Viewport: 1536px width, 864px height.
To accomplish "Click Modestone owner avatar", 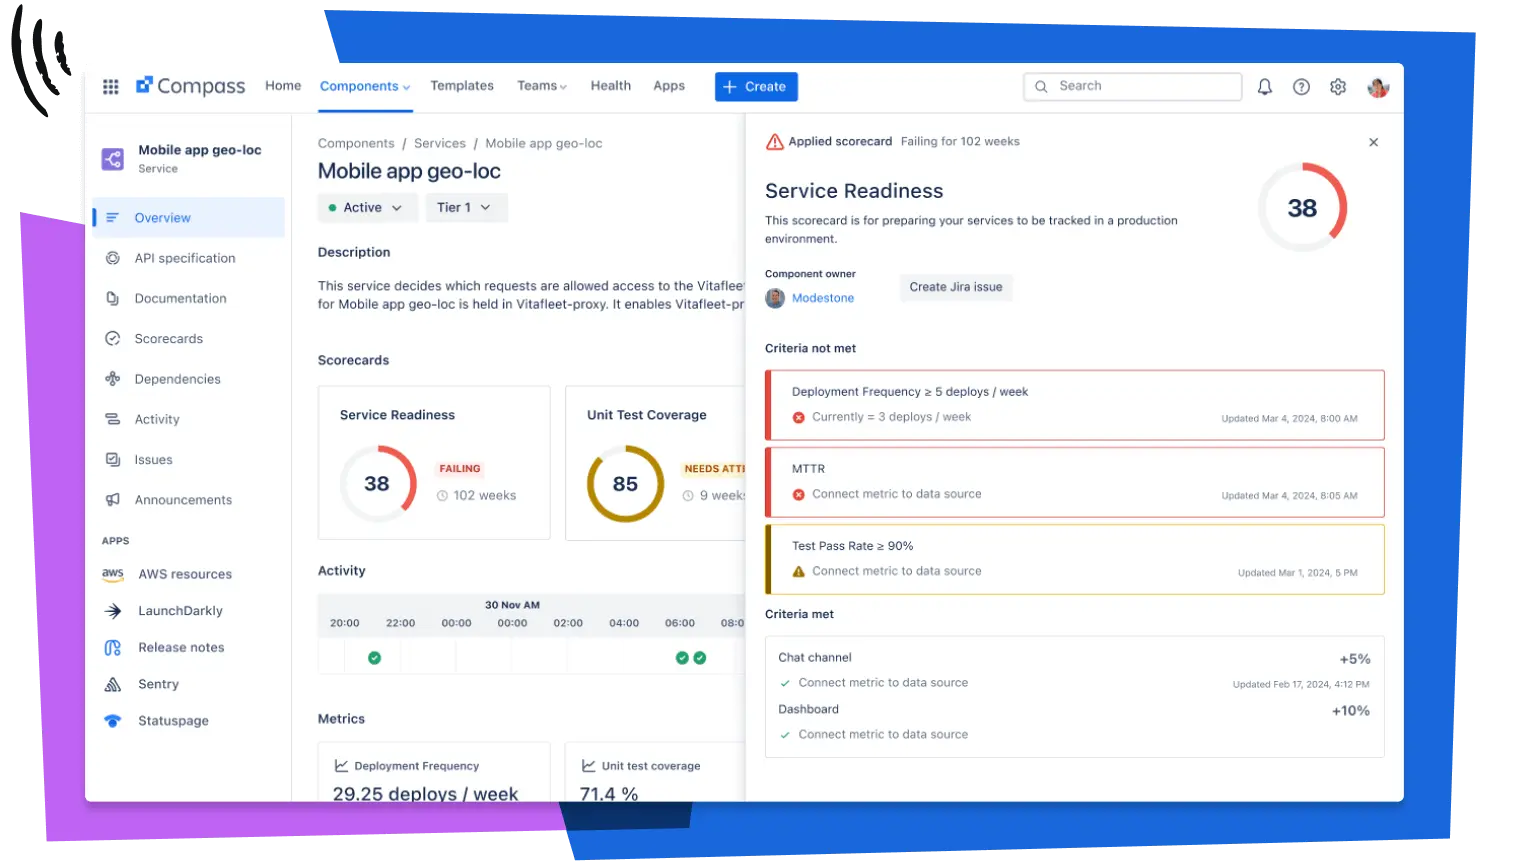I will coord(775,298).
